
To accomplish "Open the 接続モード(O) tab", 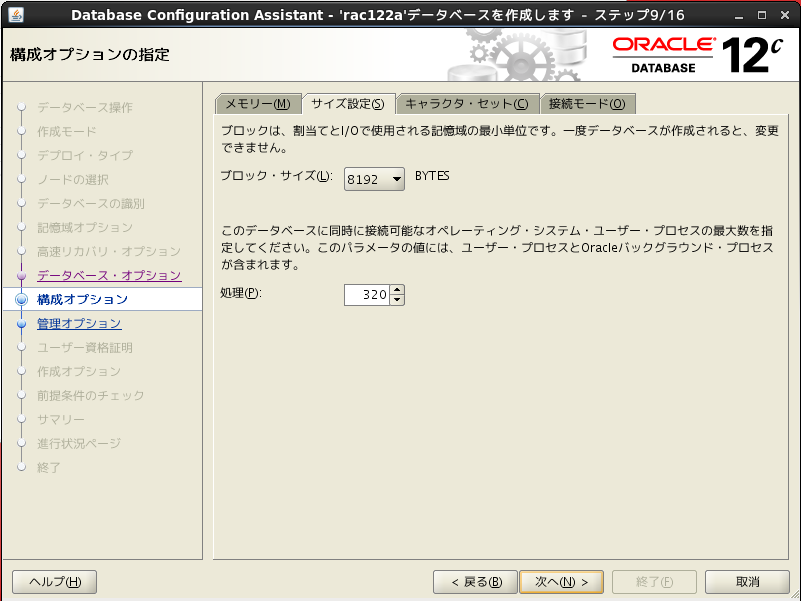I will point(587,104).
